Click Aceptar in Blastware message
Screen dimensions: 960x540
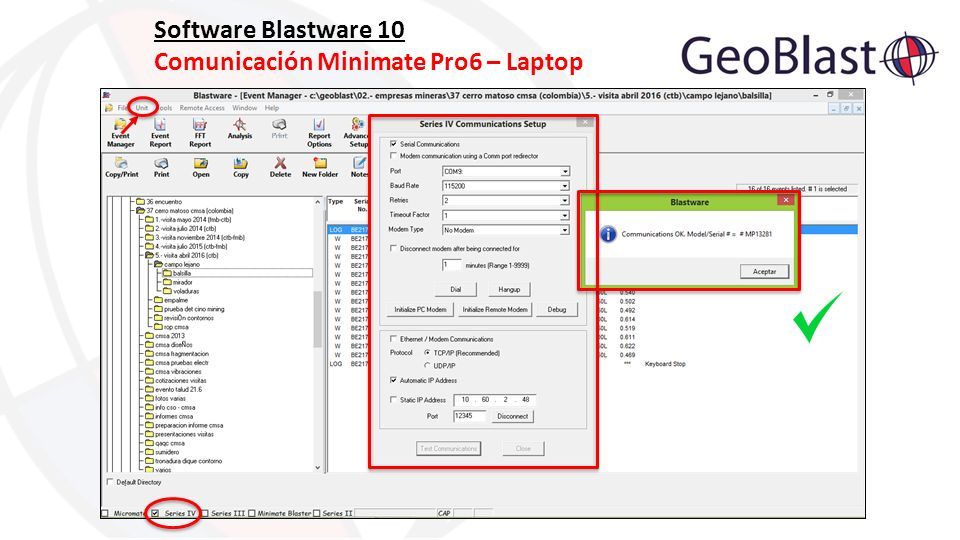tap(764, 271)
